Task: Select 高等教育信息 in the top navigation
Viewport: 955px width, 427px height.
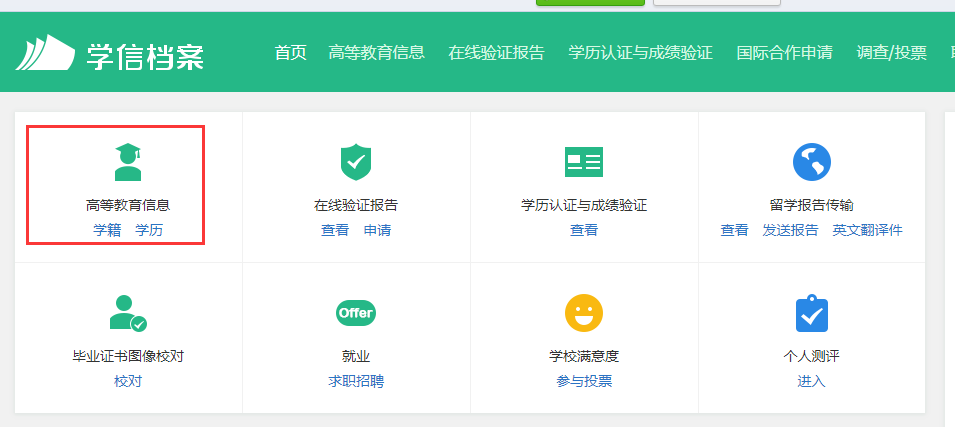Action: point(376,53)
